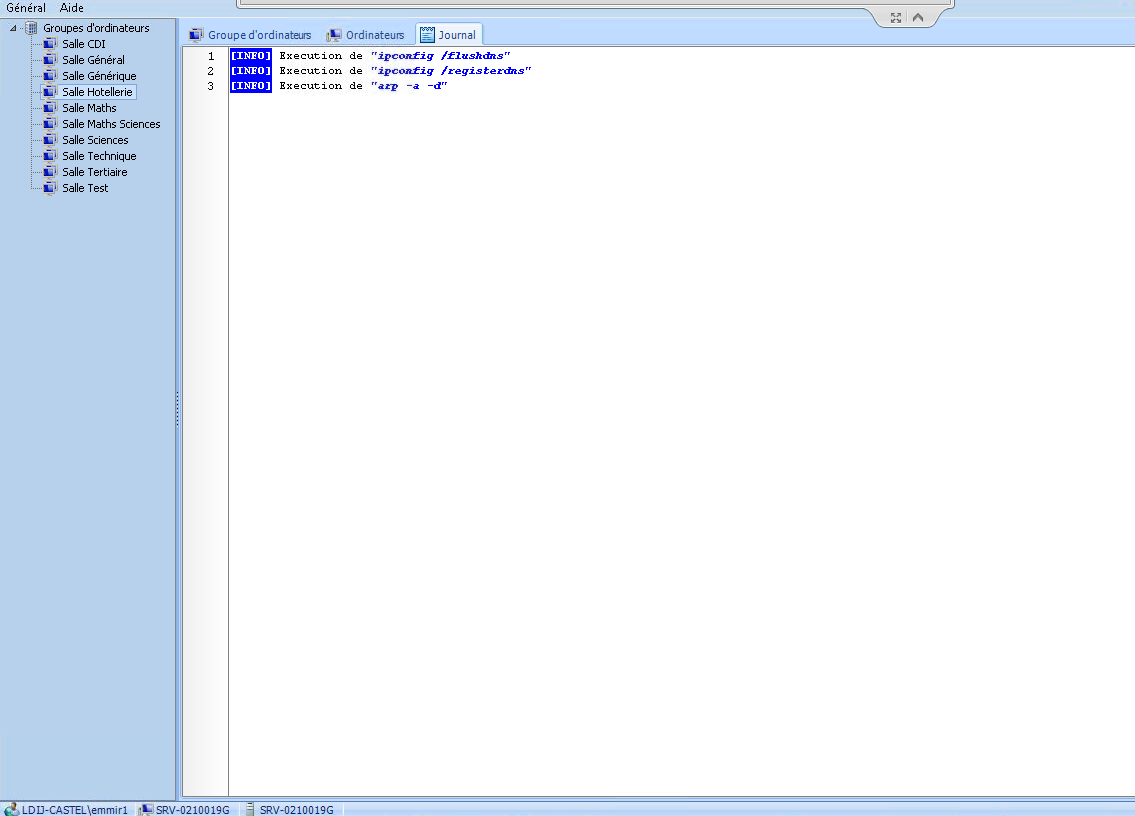Click the INFO tag on log line 1

250,56
